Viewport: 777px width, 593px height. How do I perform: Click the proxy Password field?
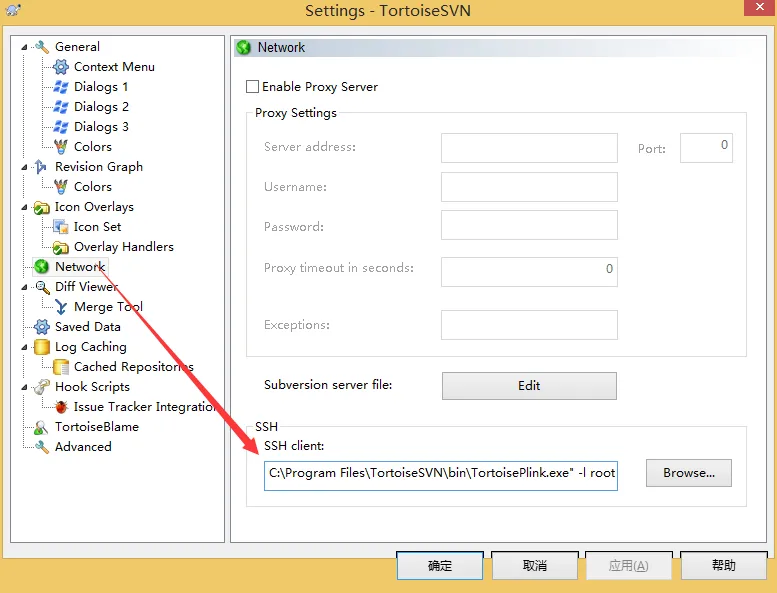click(x=529, y=225)
